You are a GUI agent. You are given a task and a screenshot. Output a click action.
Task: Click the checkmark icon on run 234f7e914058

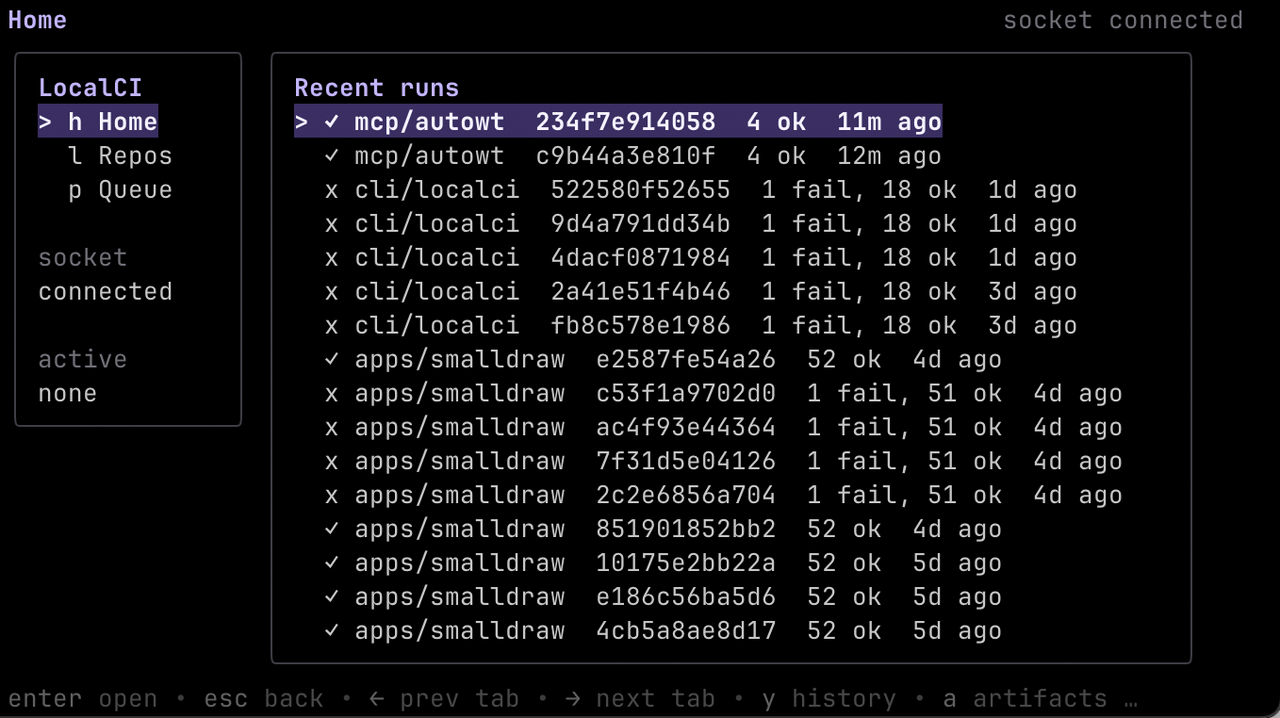tap(332, 122)
